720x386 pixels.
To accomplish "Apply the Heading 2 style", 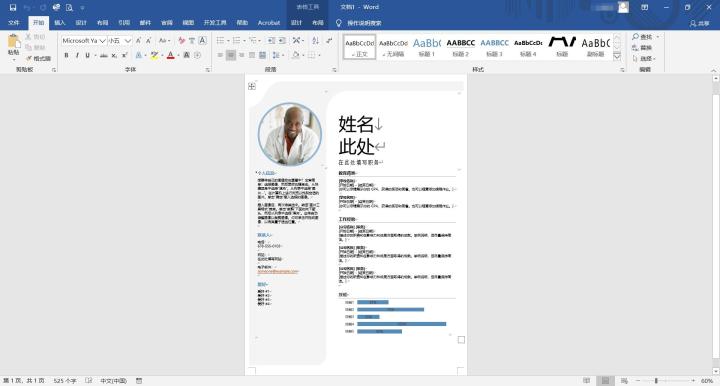I will pos(461,47).
